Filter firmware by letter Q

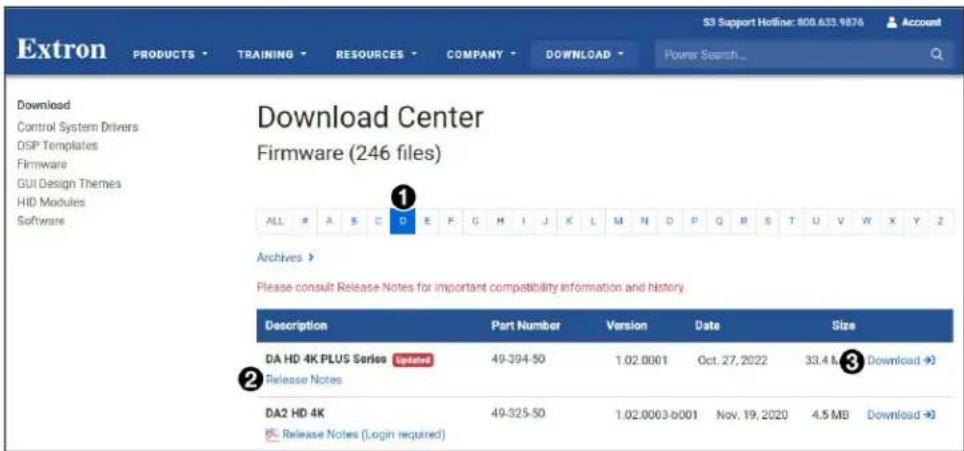coord(719,222)
